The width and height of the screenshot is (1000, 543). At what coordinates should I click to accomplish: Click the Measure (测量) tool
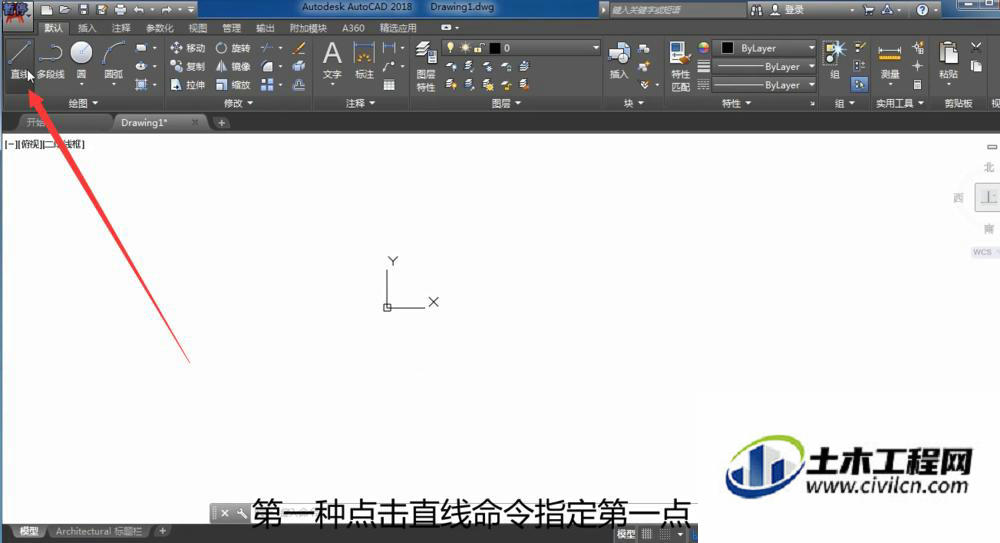click(890, 61)
